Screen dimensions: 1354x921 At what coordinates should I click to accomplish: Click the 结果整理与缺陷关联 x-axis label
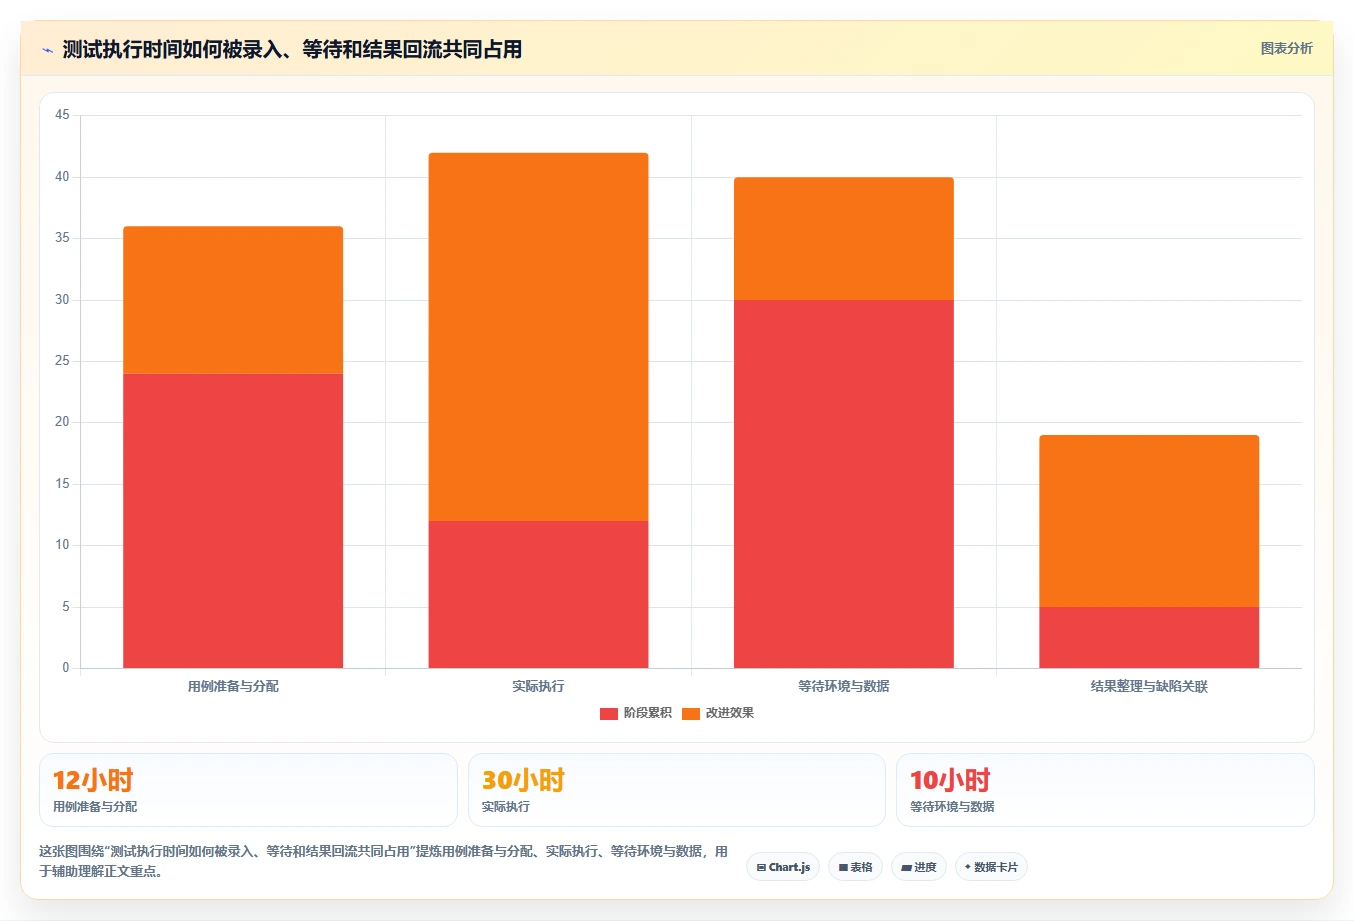coord(1149,686)
